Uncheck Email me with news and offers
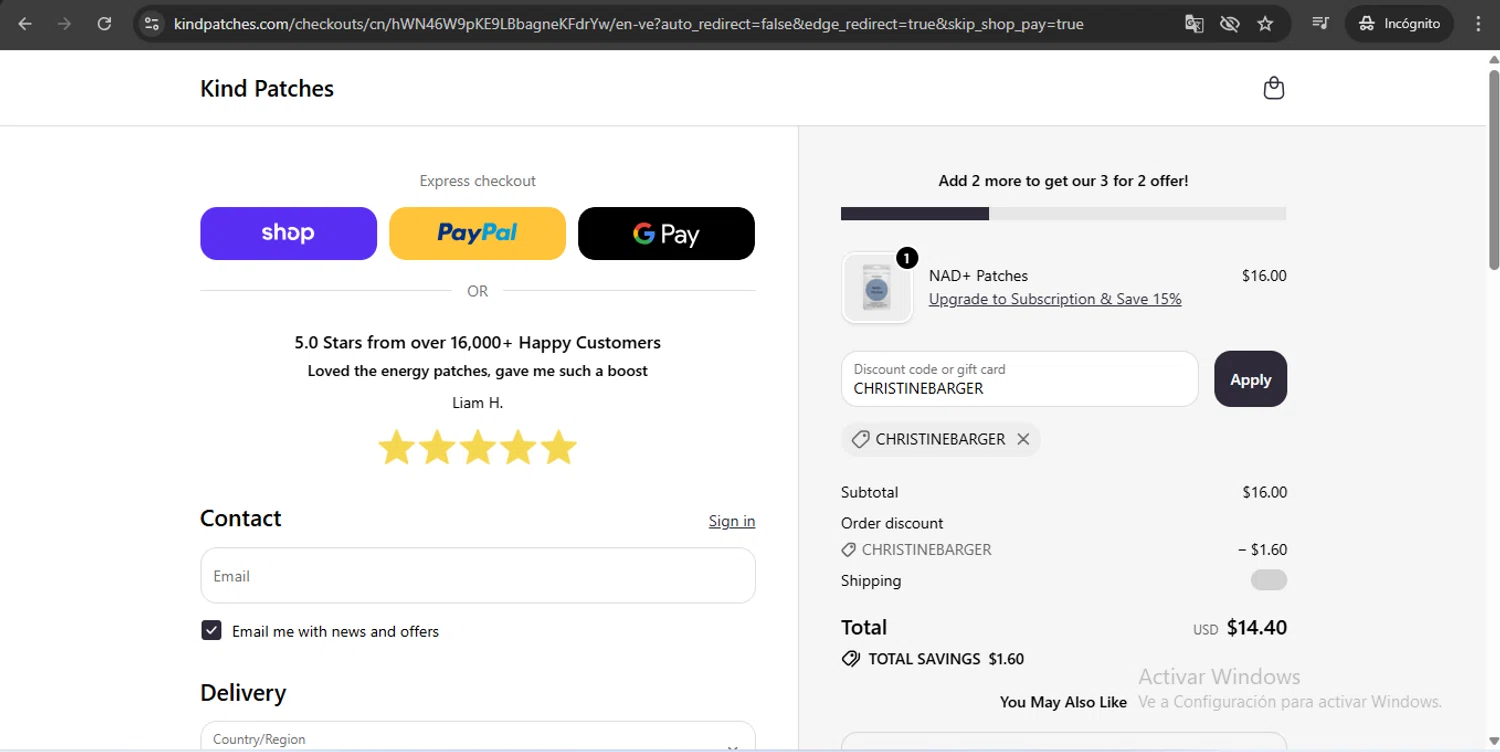The image size is (1500, 752). click(211, 630)
